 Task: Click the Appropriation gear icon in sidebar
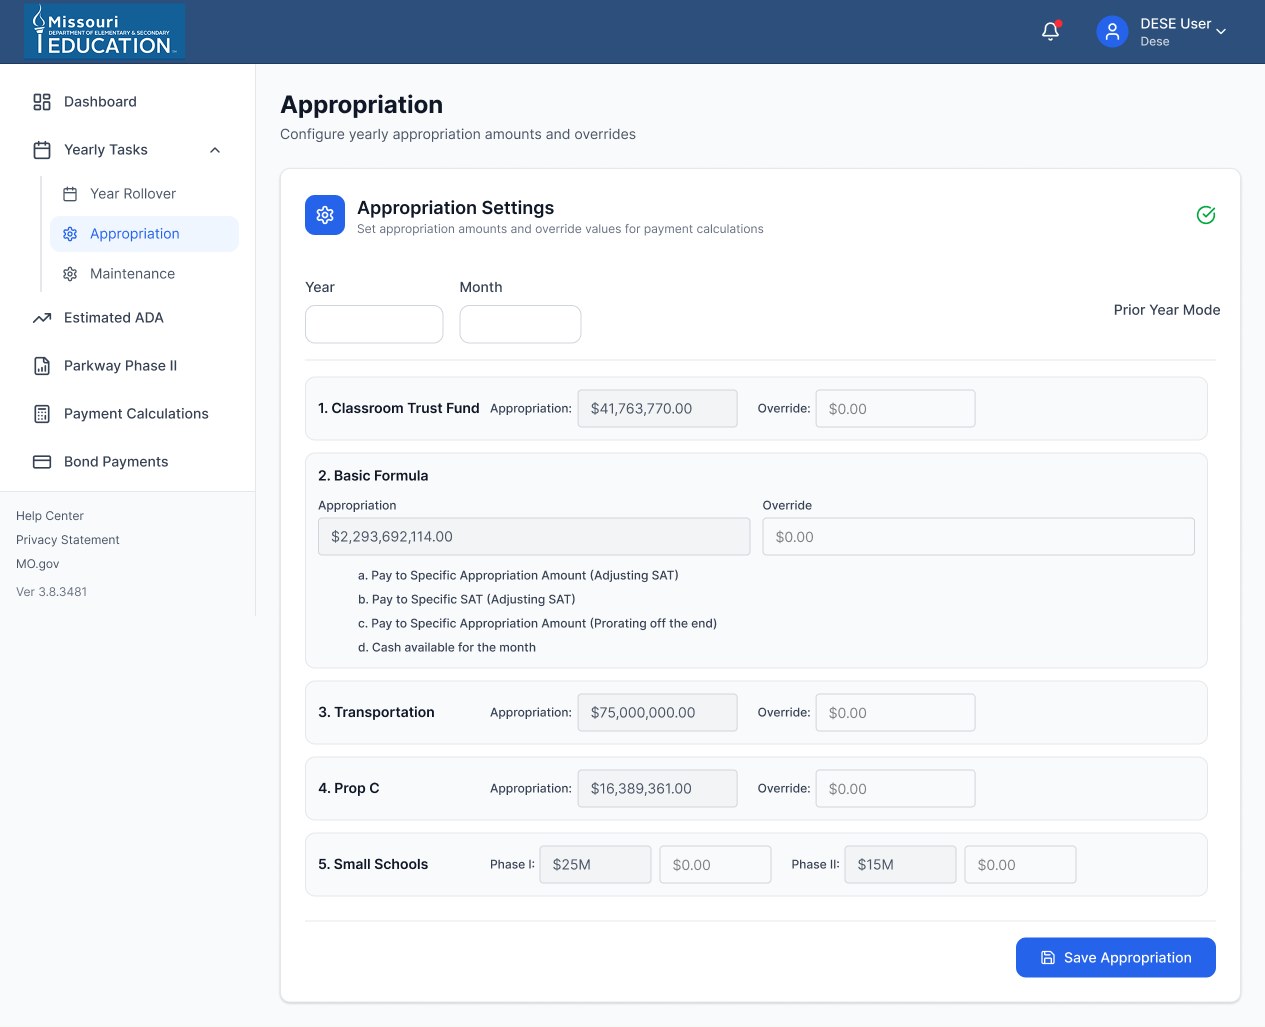click(x=70, y=234)
